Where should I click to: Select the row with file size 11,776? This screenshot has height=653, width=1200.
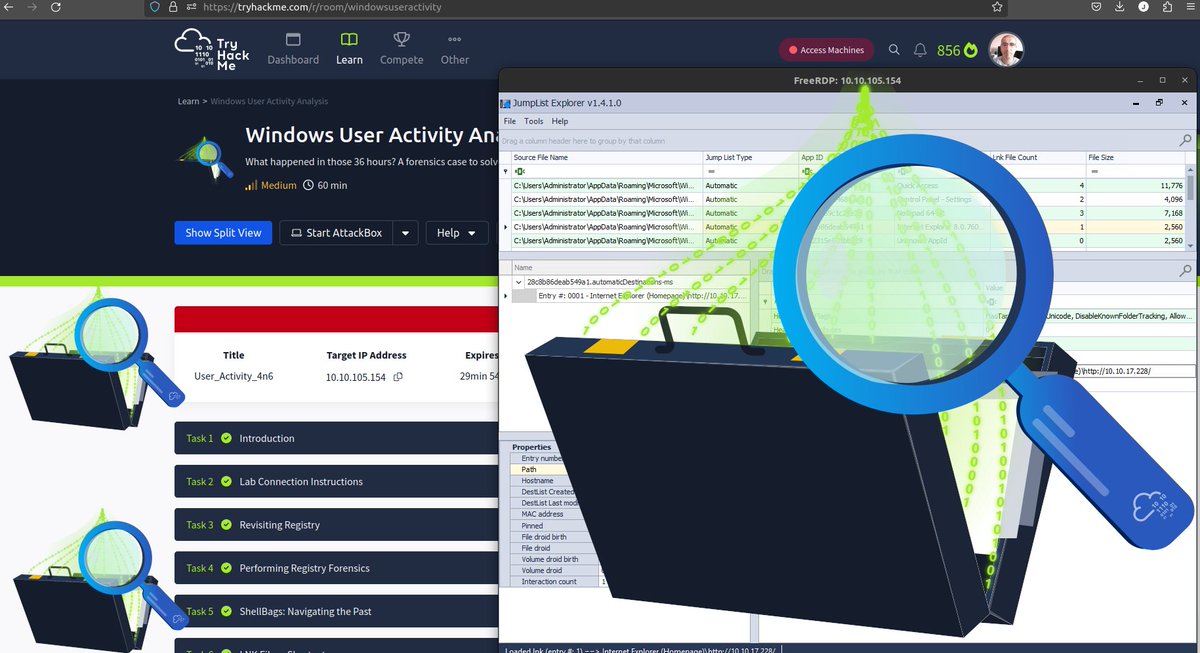(x=848, y=185)
